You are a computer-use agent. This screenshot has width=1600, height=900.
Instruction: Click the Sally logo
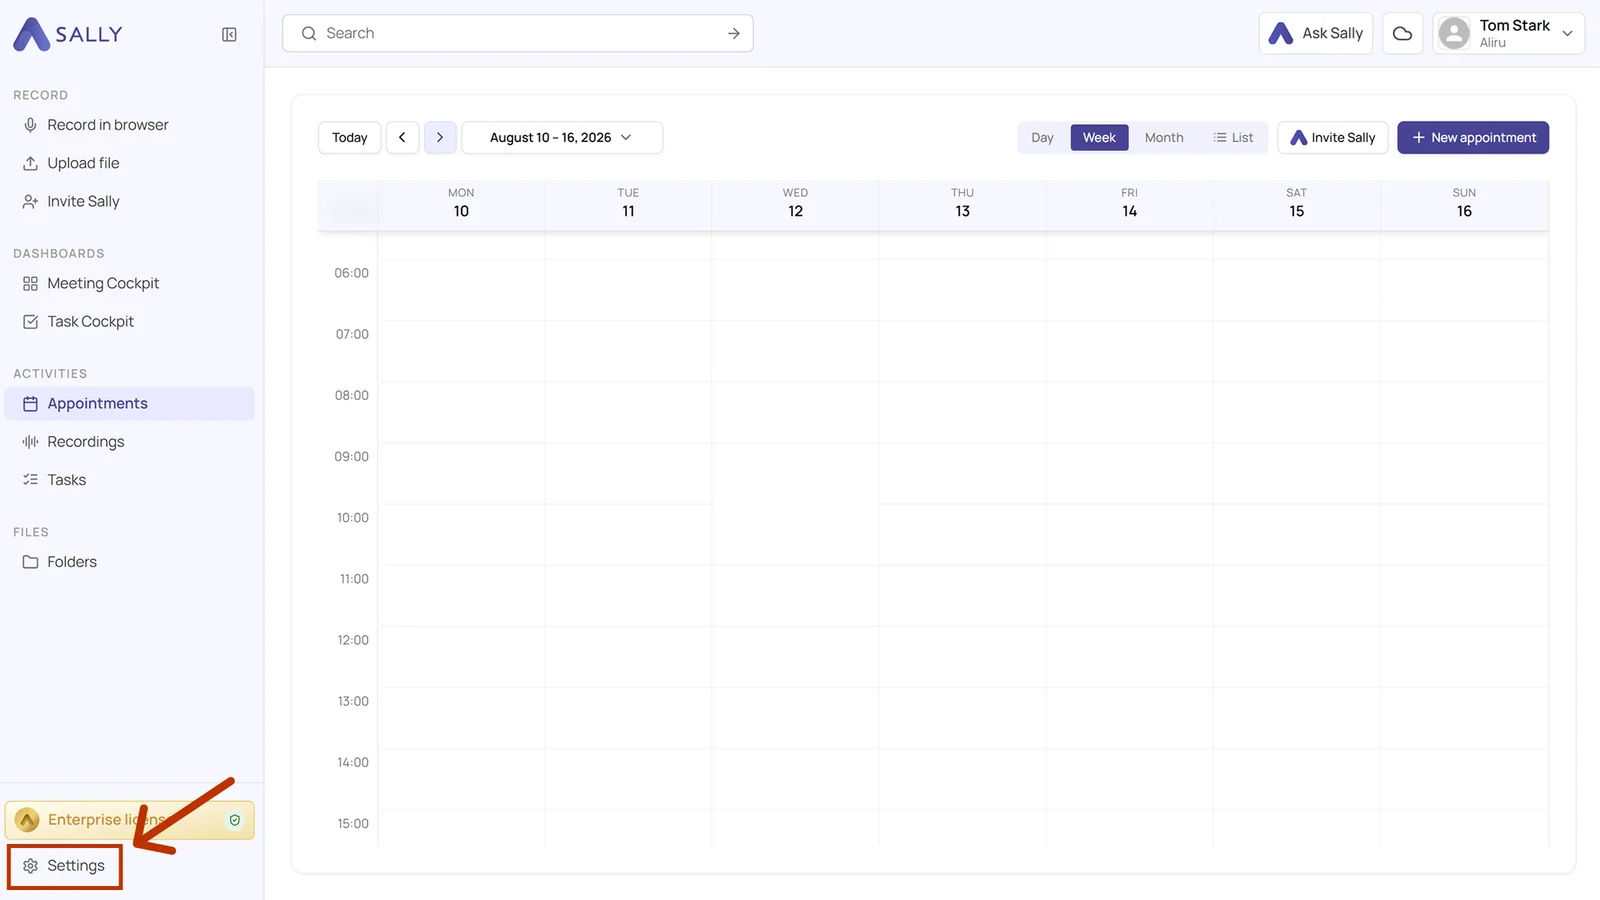(x=68, y=34)
